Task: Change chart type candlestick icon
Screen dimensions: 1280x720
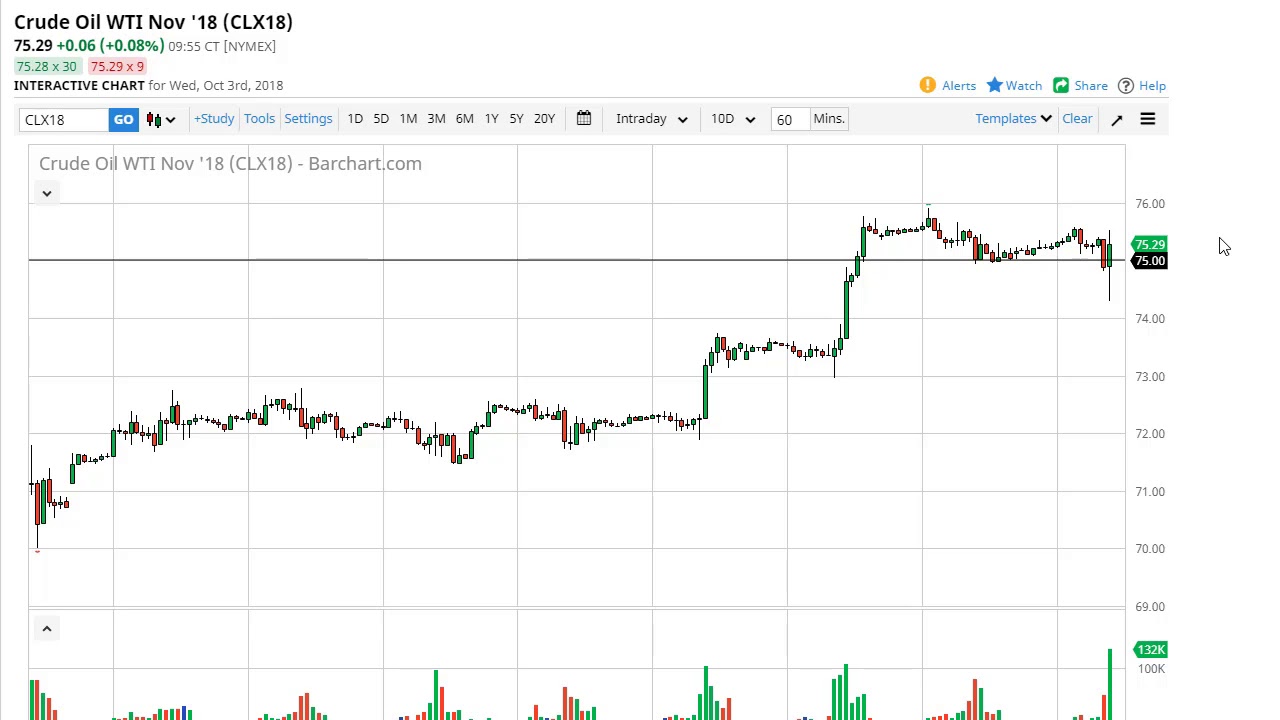Action: coord(161,119)
